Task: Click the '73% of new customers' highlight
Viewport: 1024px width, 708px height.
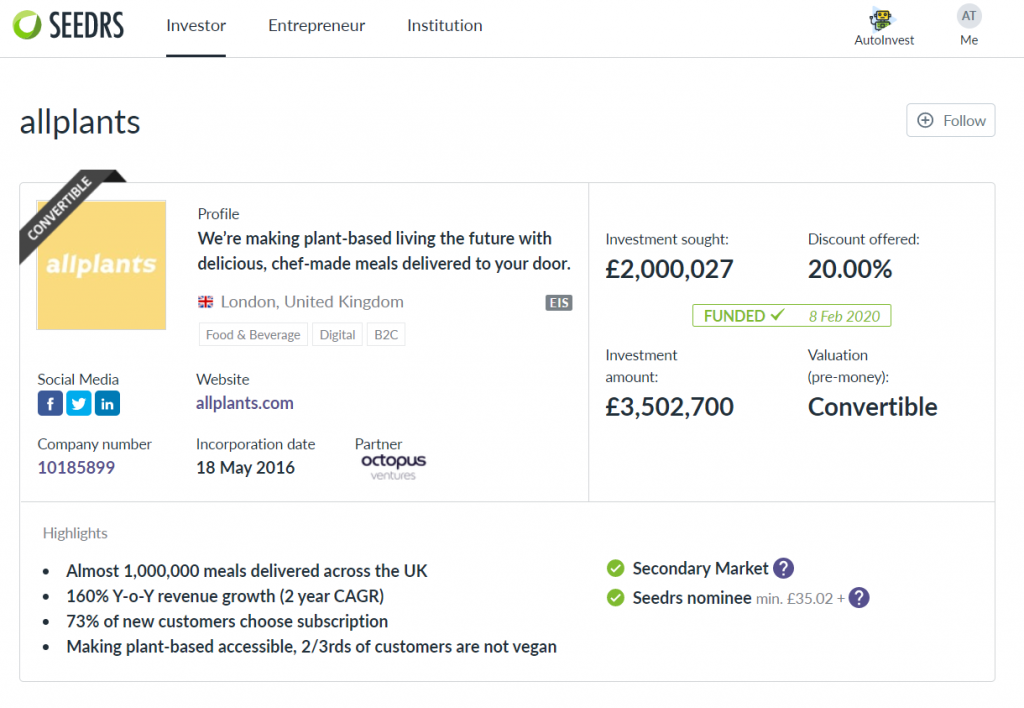Action: [x=227, y=621]
